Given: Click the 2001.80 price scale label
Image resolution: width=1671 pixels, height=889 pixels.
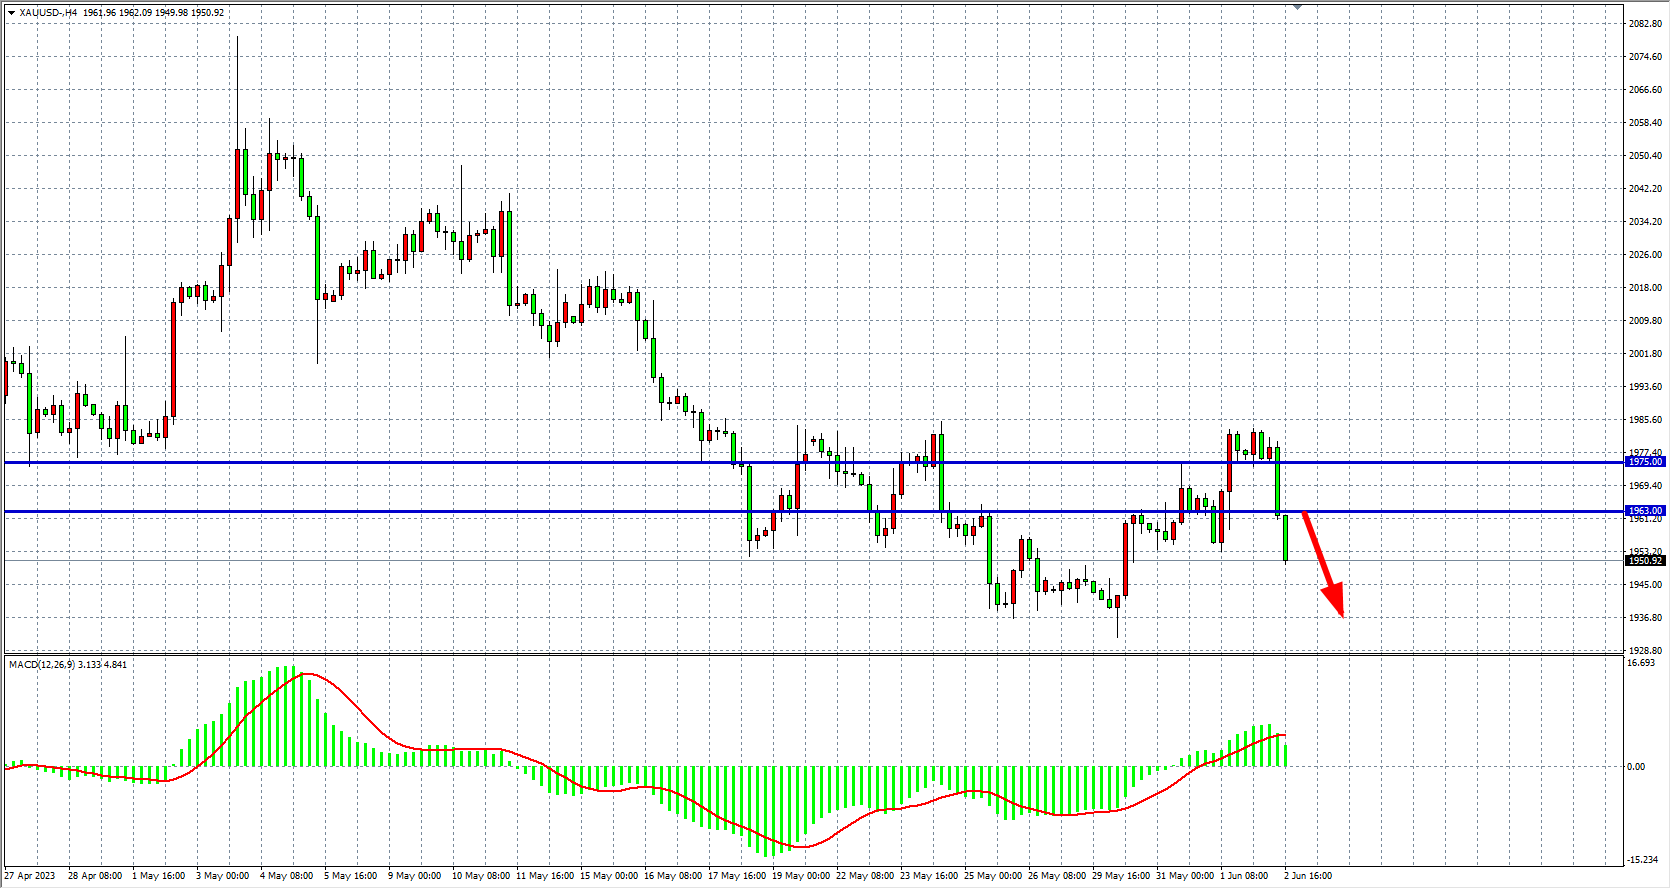Looking at the screenshot, I should coord(1645,354).
